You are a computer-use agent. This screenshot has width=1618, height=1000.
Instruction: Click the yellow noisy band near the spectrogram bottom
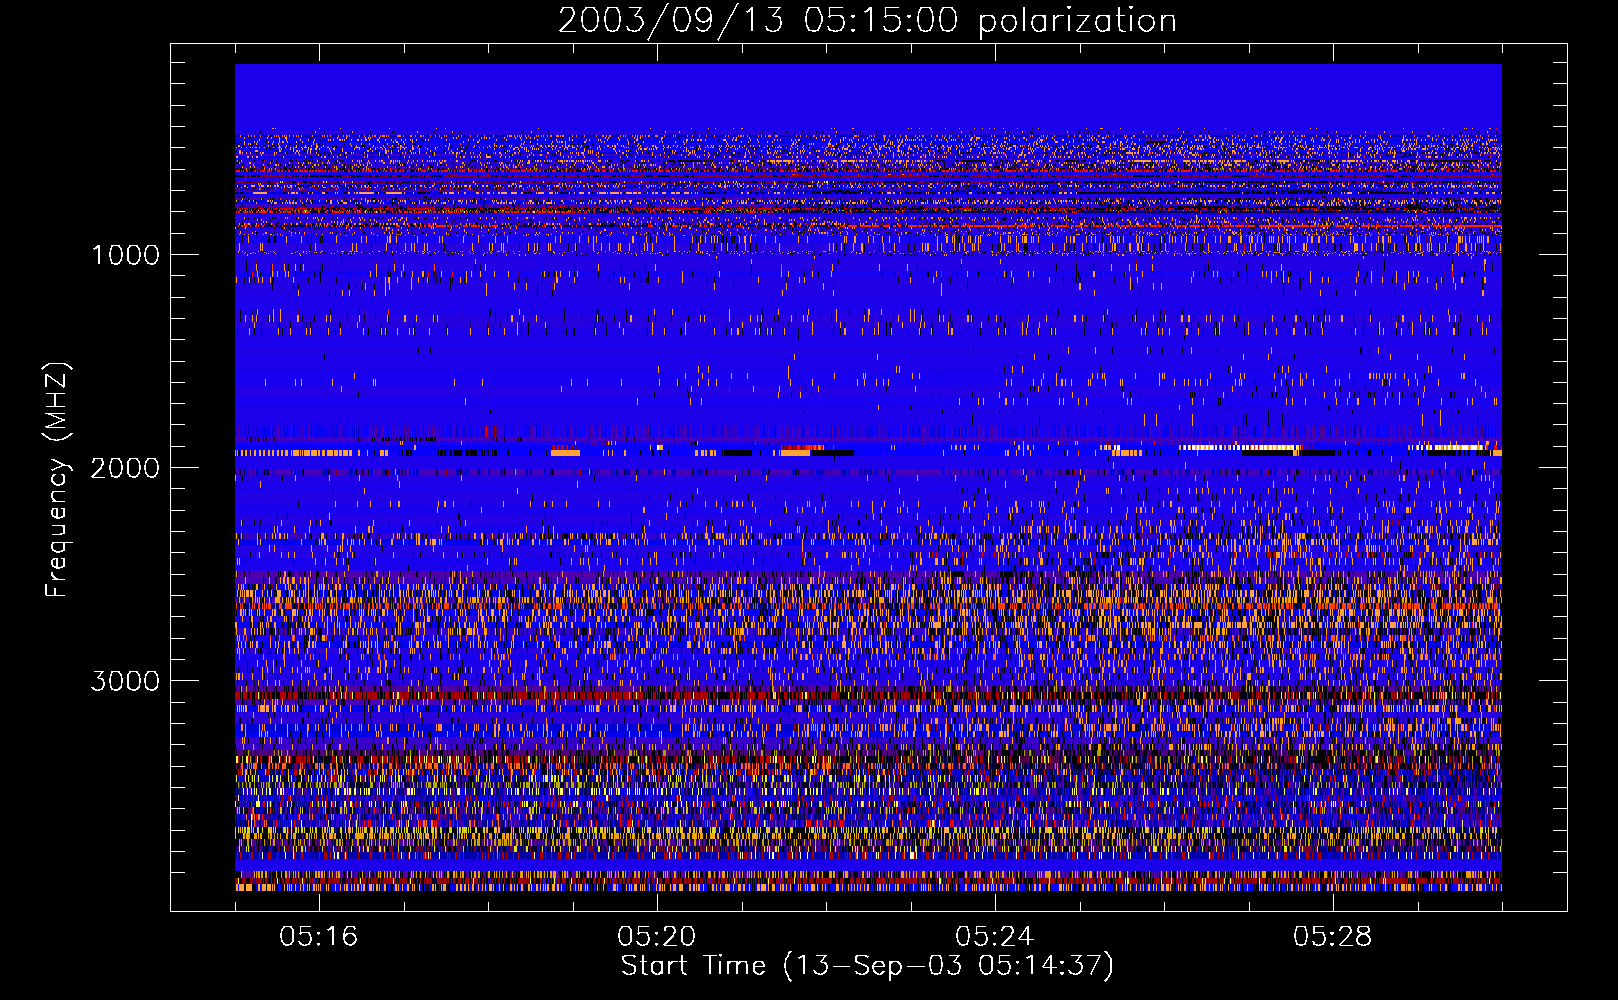tap(700, 832)
